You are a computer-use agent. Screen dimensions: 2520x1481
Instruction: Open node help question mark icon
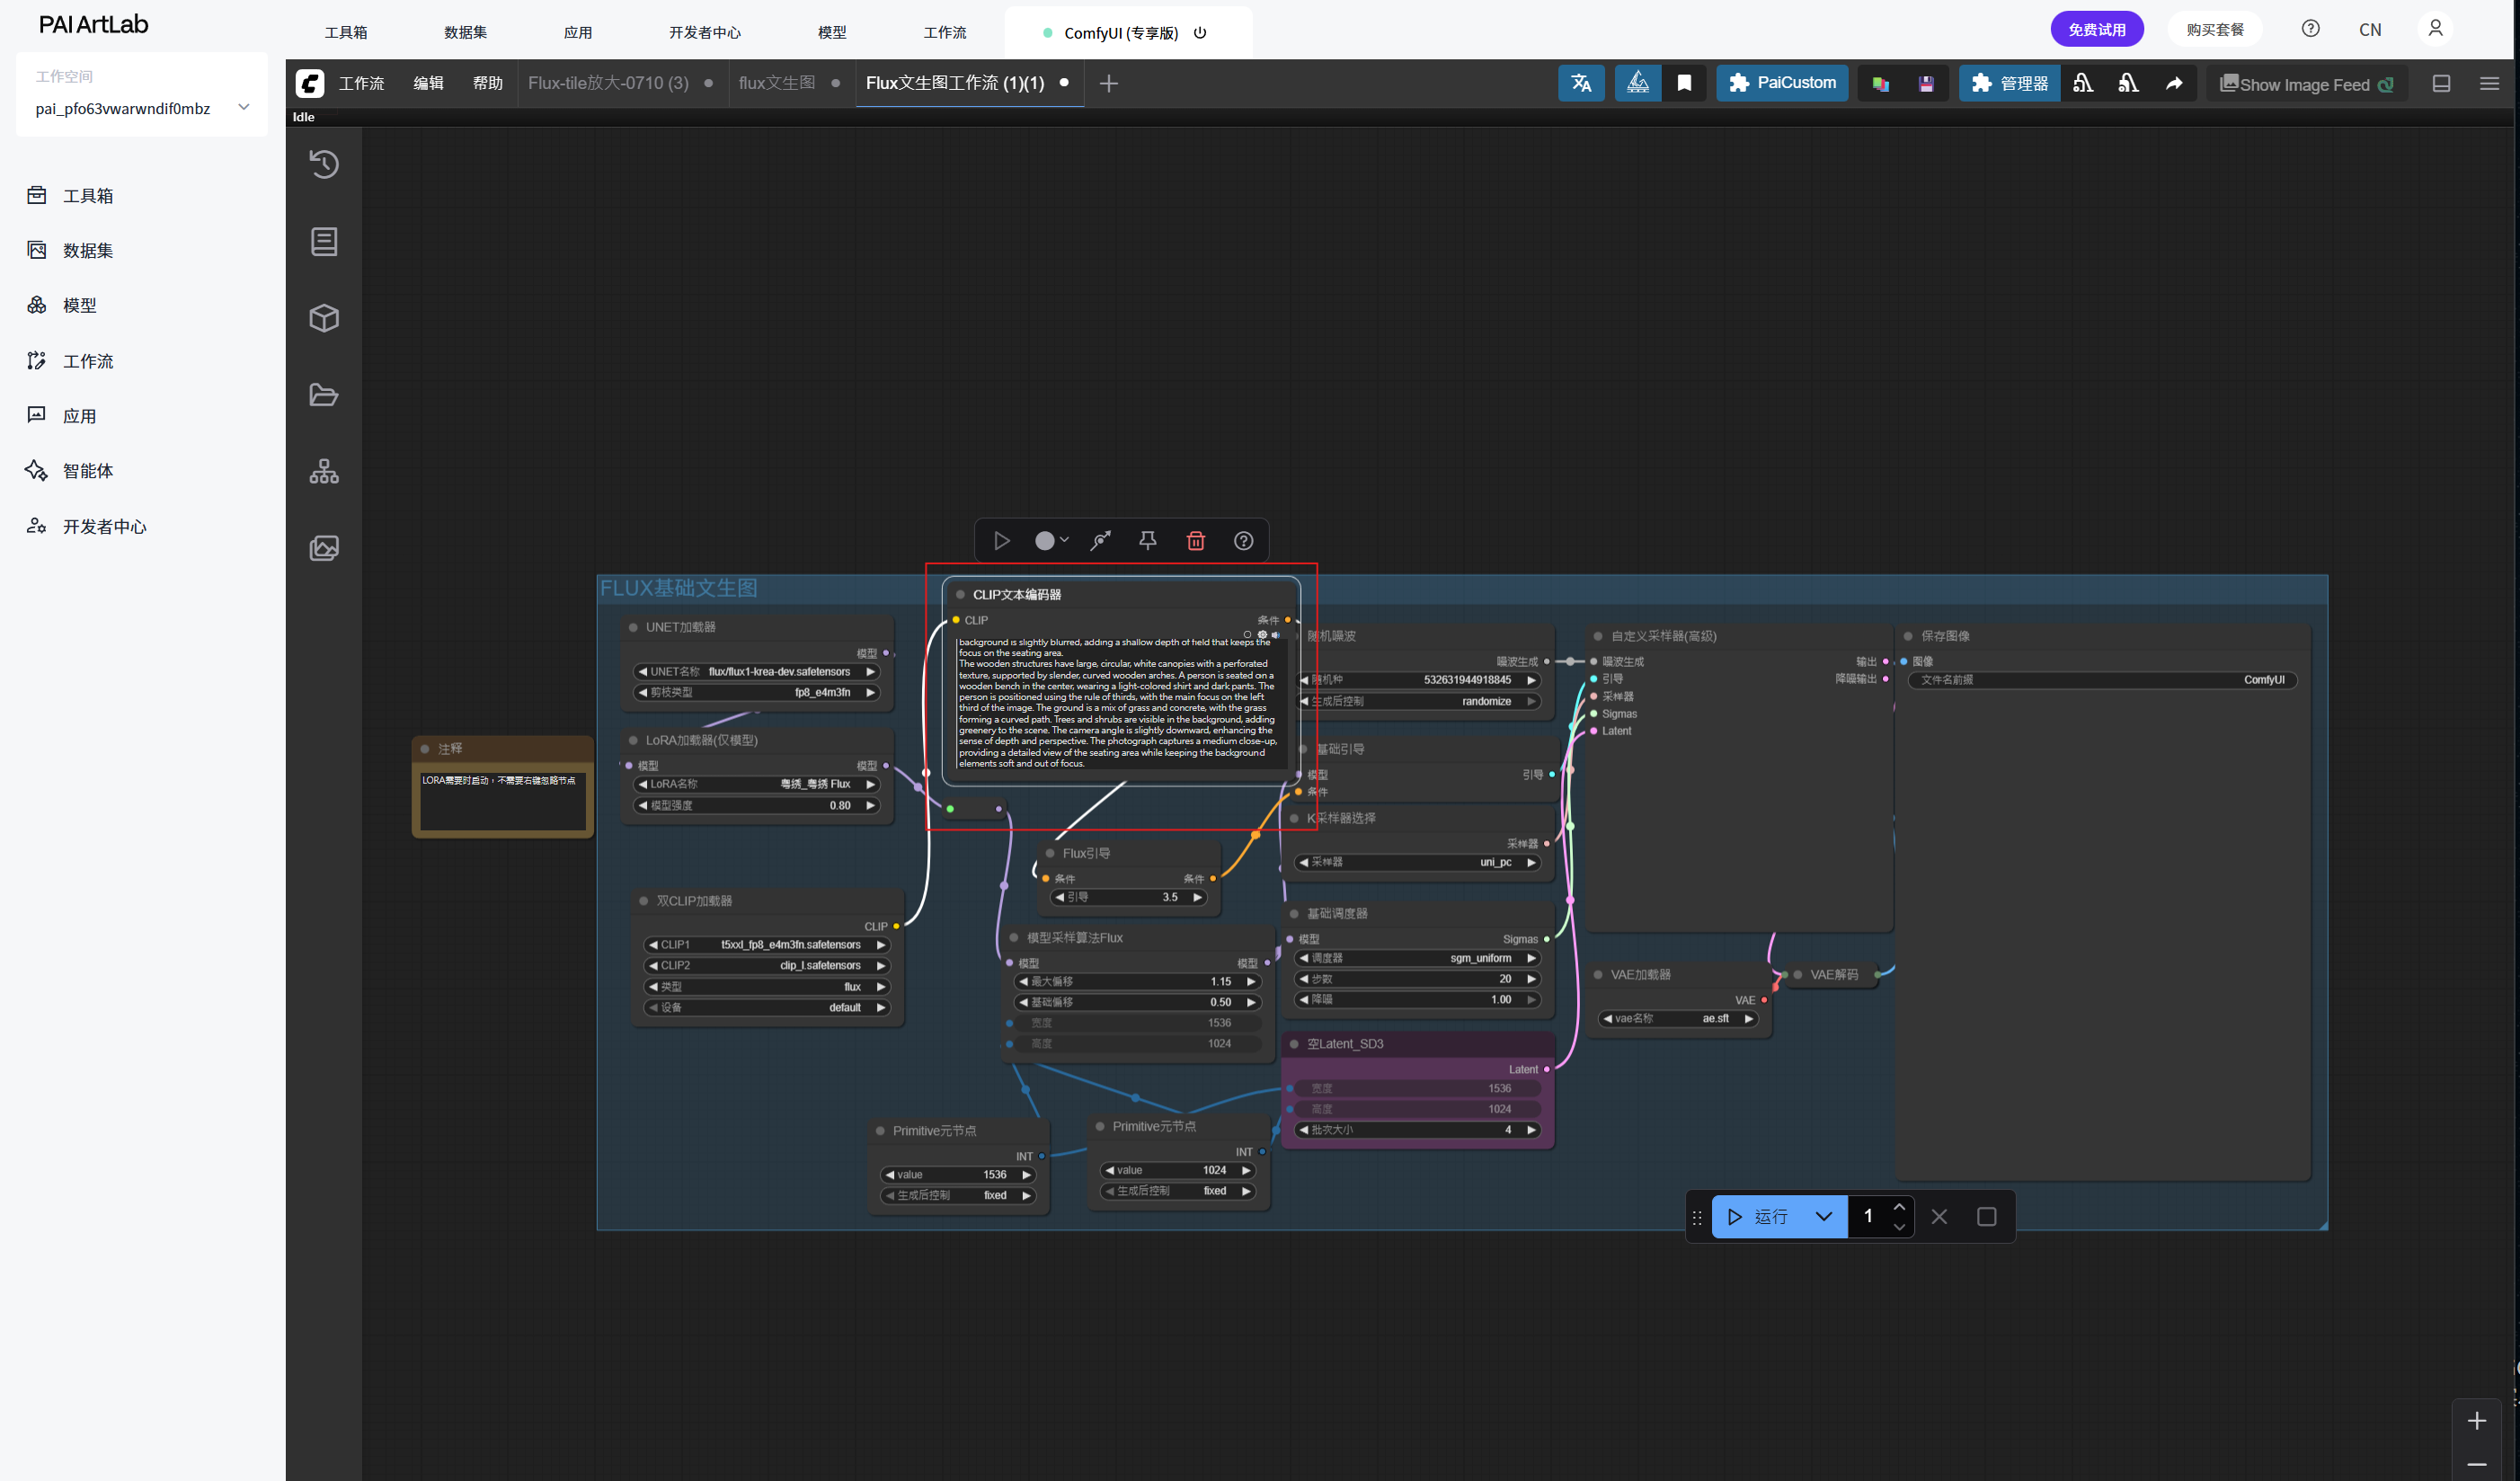1243,541
